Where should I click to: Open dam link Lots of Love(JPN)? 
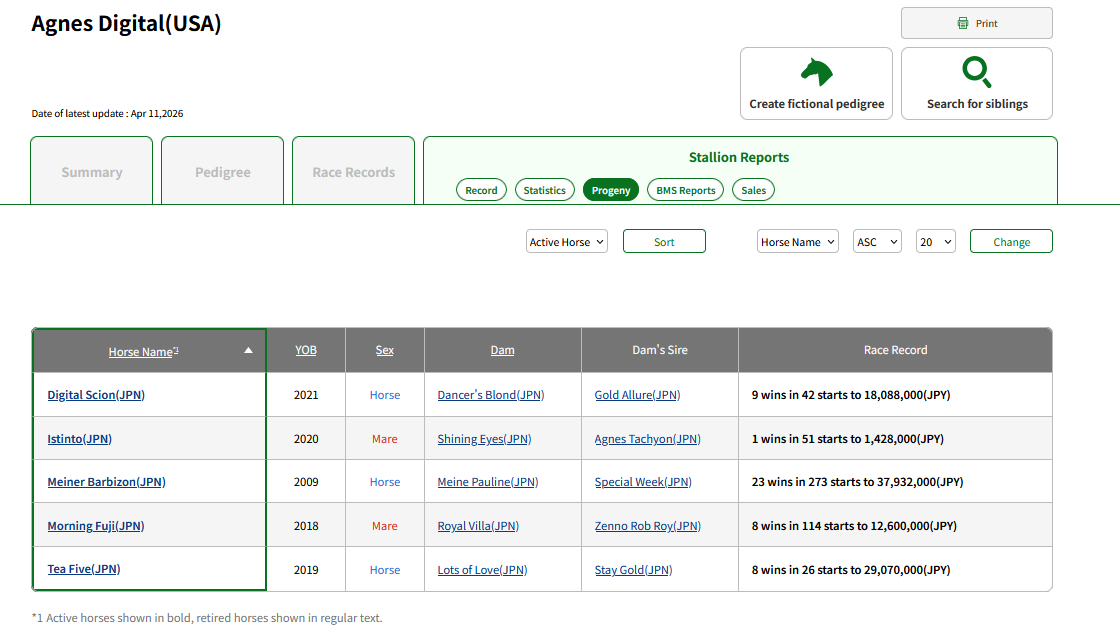(482, 569)
